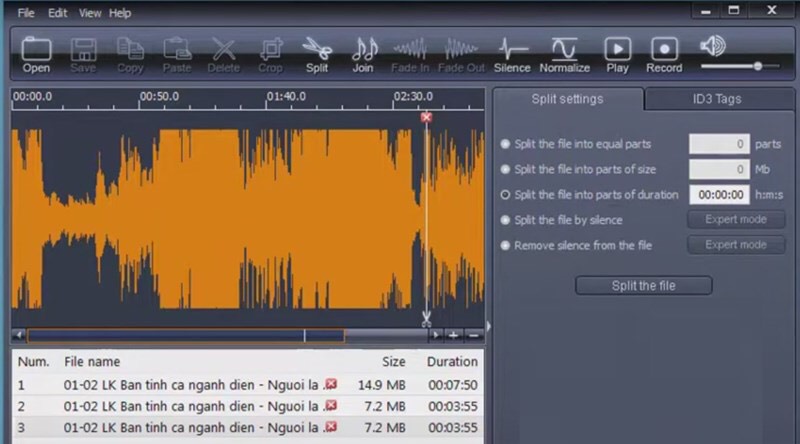This screenshot has height=444, width=800.
Task: Click timeline ruler at 00:50.0
Action: click(x=159, y=96)
